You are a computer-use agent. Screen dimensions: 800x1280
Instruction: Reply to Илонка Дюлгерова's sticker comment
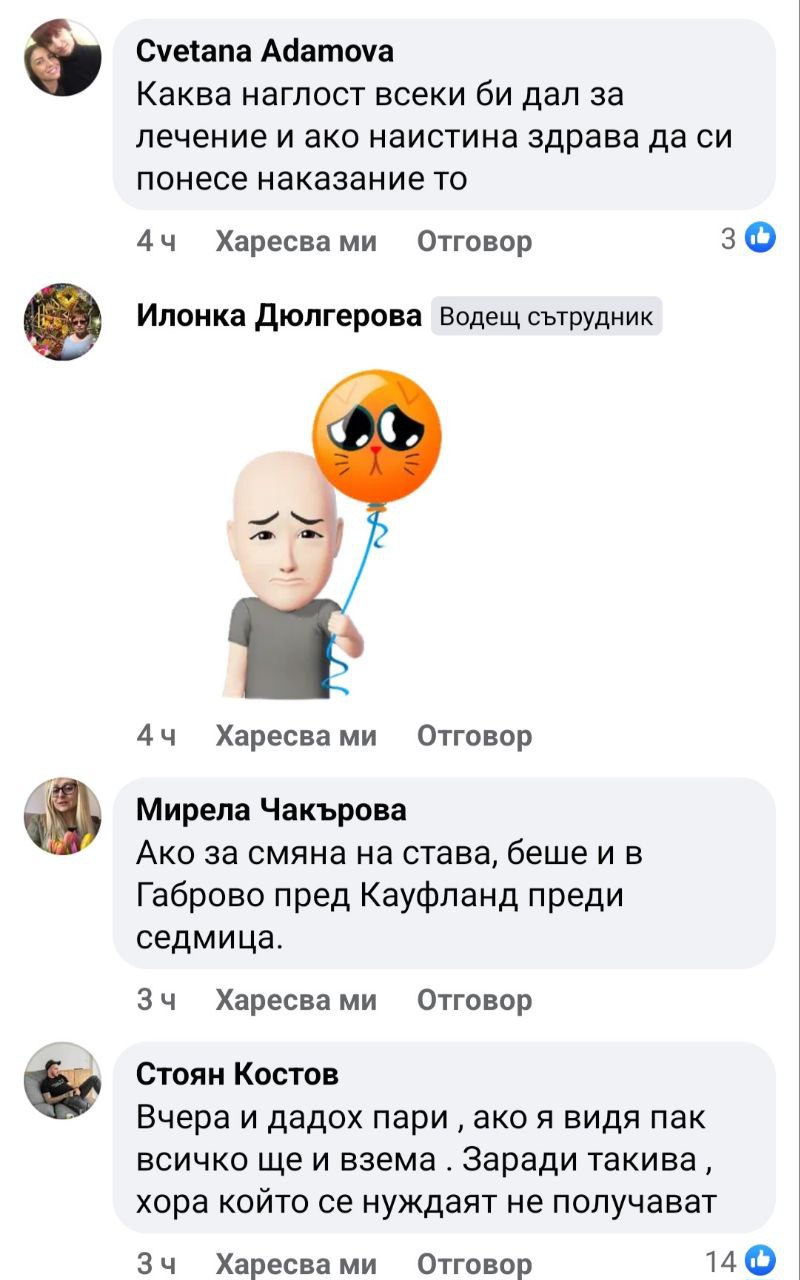click(x=474, y=736)
